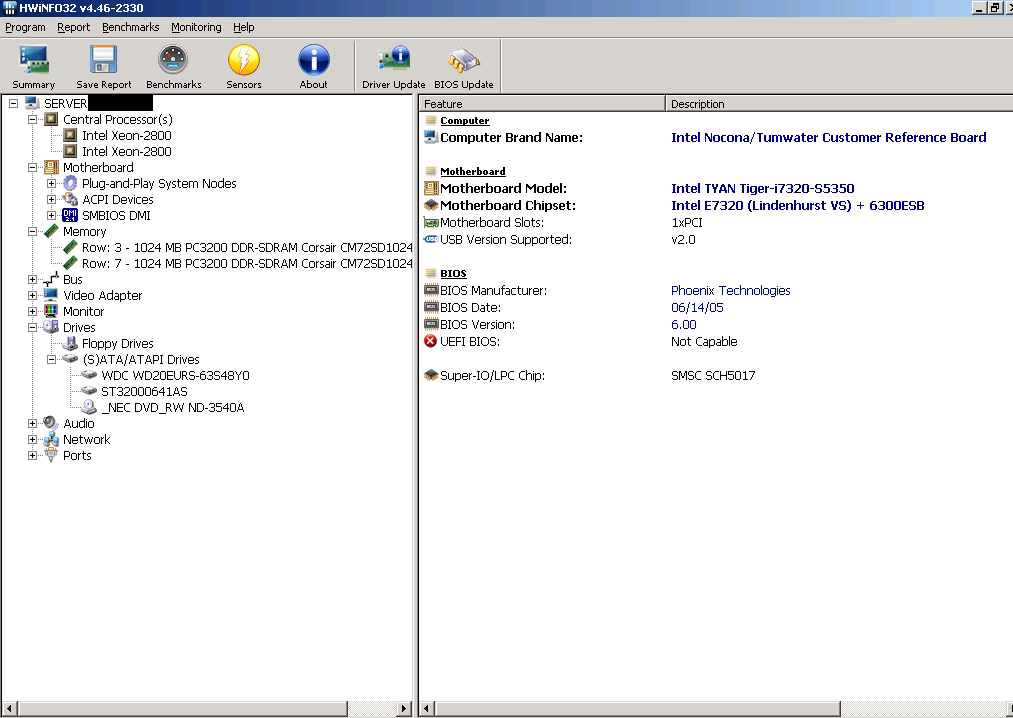The image size is (1013, 718).
Task: Collapse the (S)ATA/ATAPI Drives branch
Action: click(x=51, y=359)
